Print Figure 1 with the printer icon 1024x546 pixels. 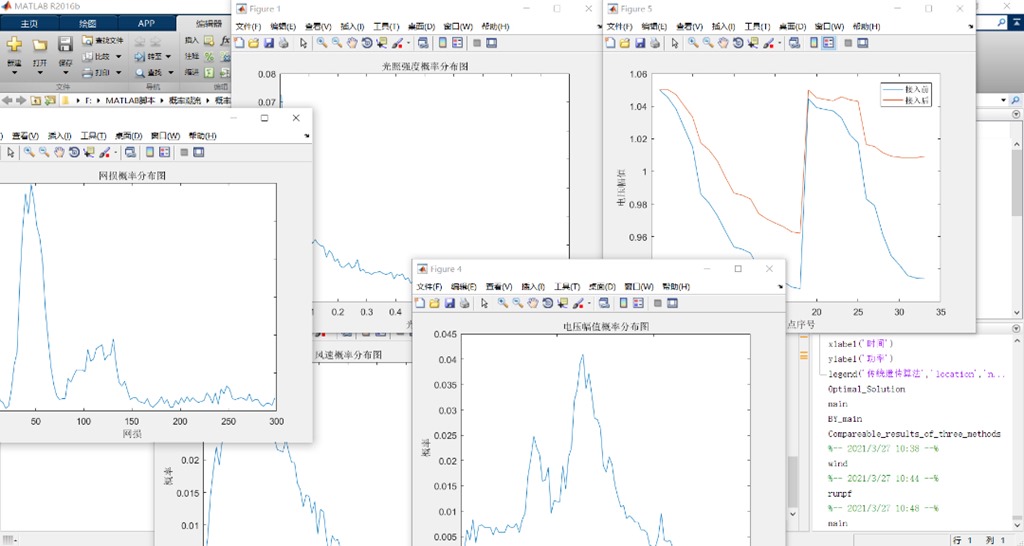(283, 43)
